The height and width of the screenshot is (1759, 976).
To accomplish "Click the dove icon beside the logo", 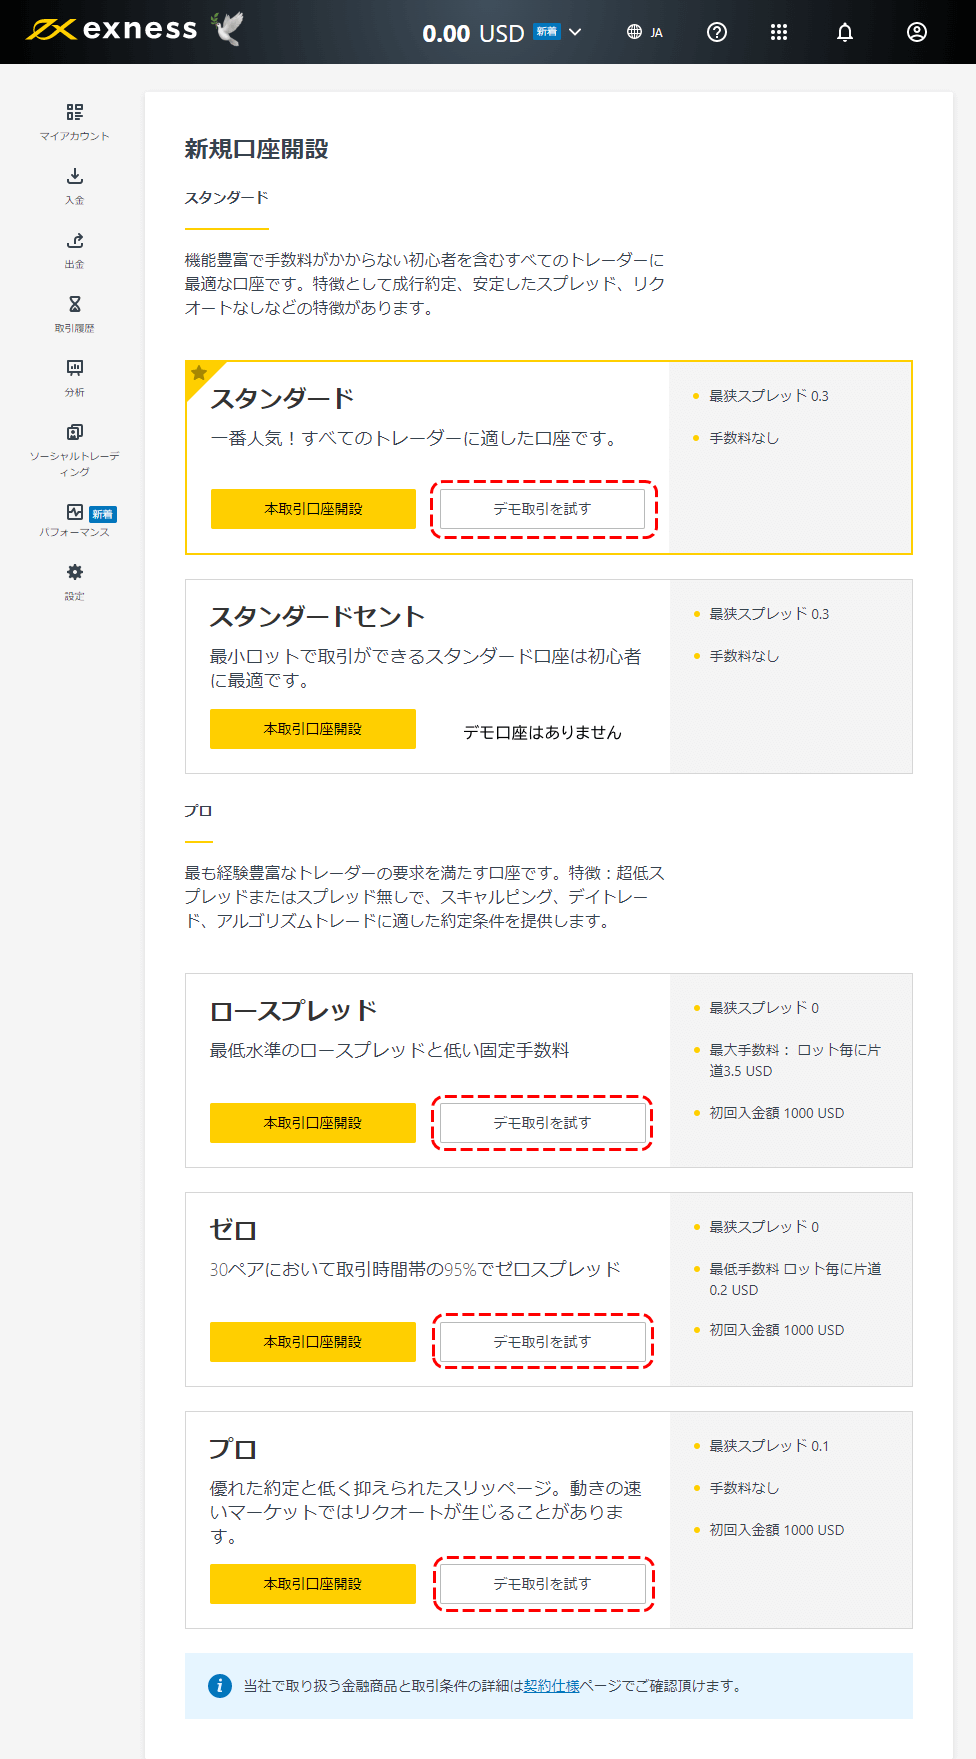I will (228, 29).
